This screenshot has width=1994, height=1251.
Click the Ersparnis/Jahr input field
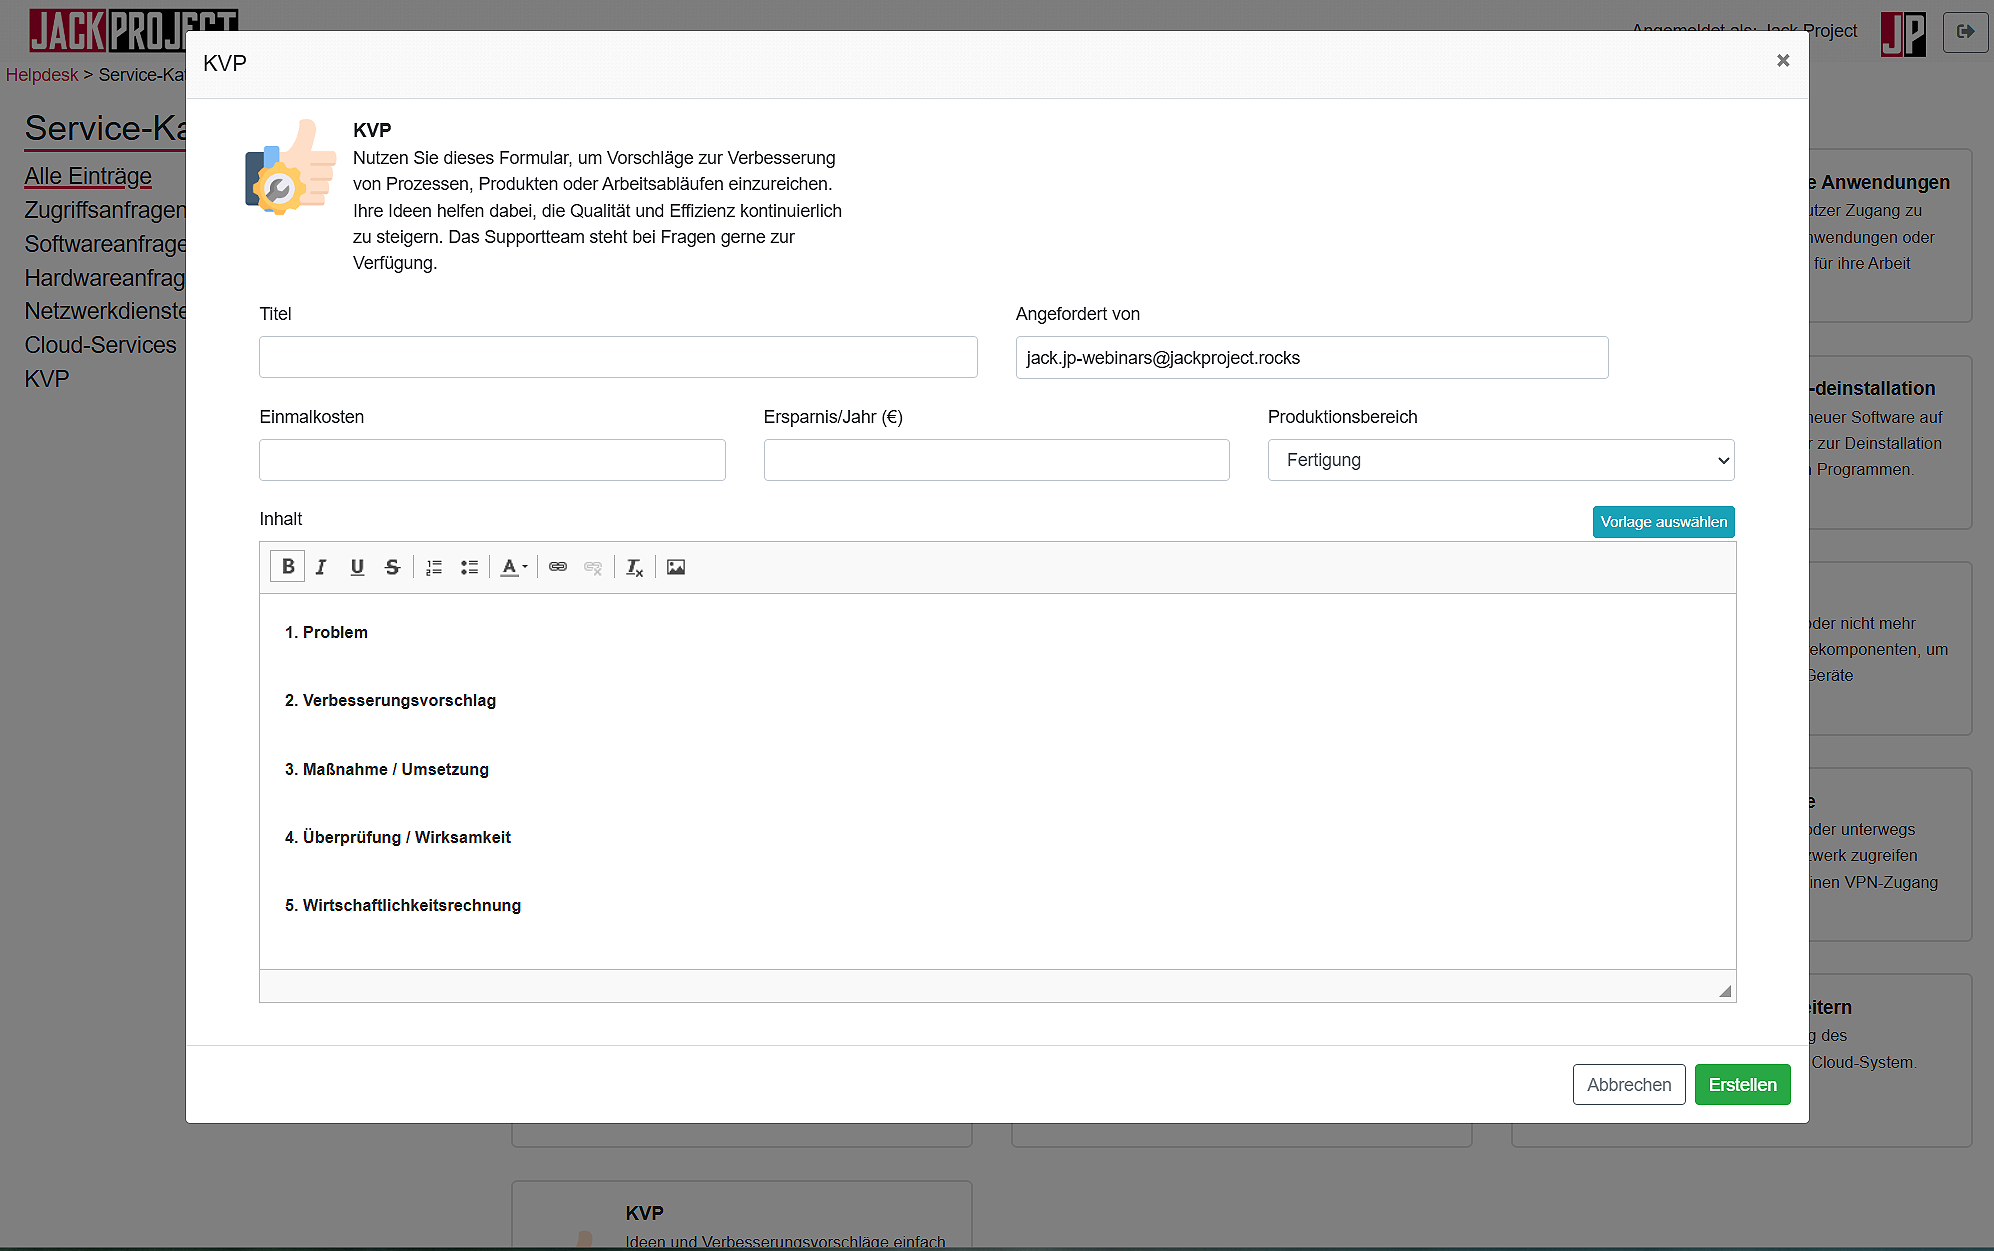pos(996,460)
